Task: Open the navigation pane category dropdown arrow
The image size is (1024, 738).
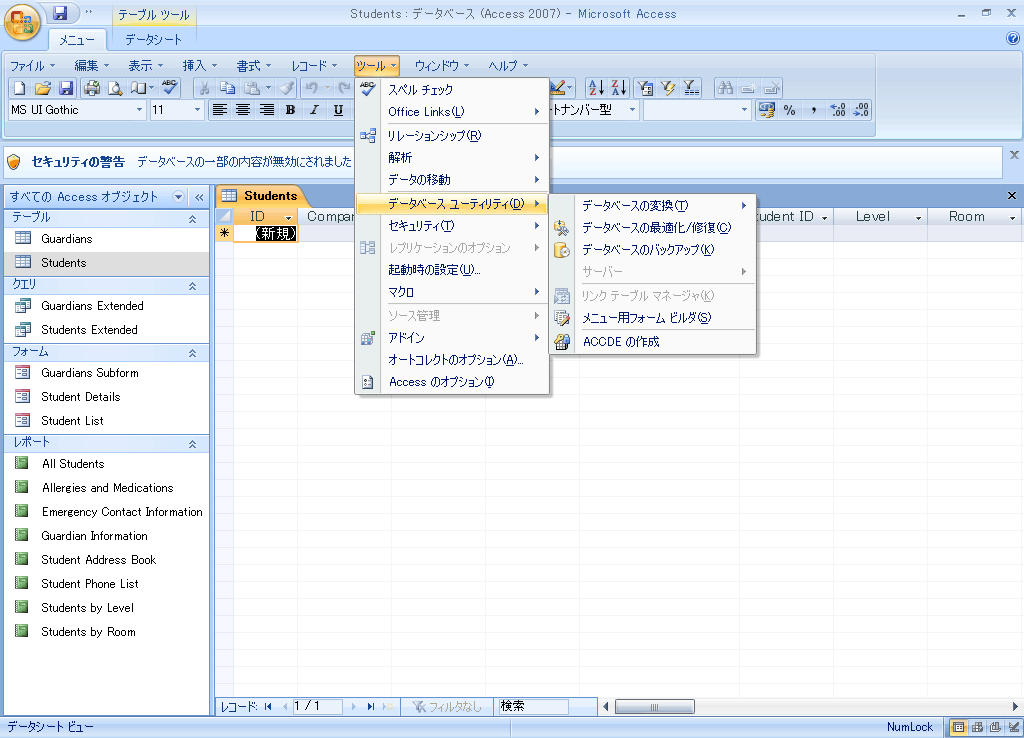Action: [178, 197]
